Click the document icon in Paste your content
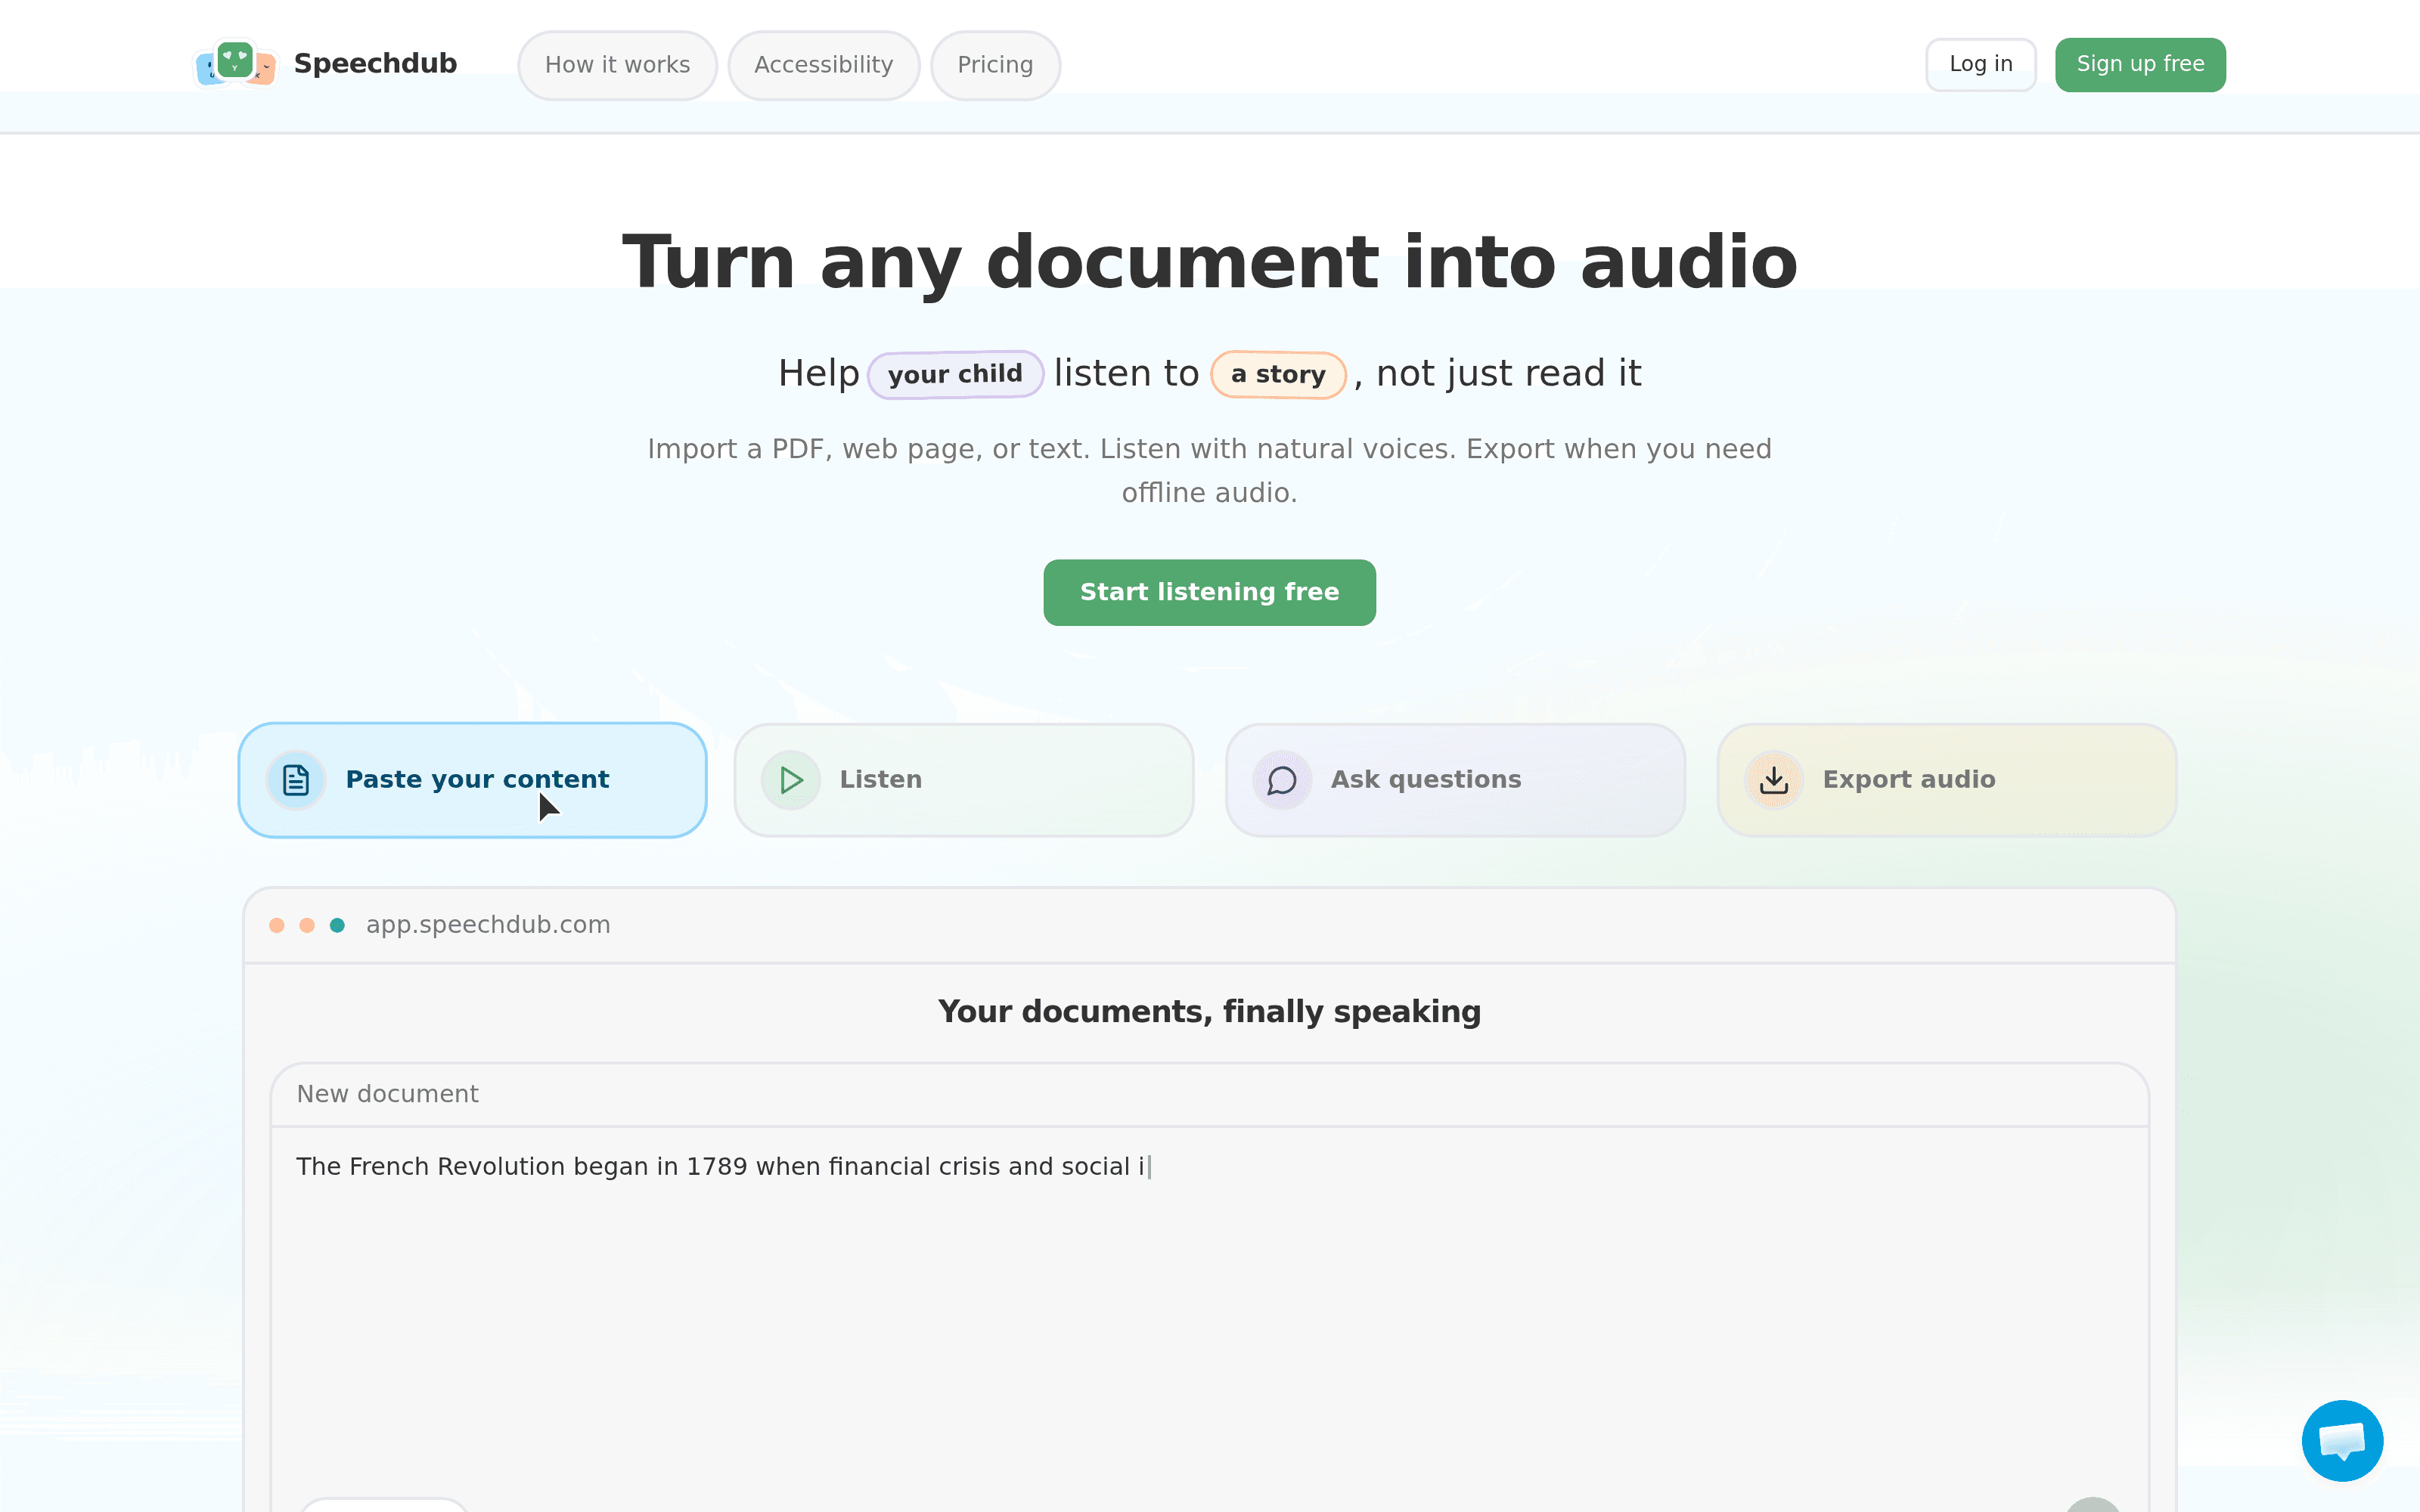2420x1512 pixels. click(x=296, y=780)
